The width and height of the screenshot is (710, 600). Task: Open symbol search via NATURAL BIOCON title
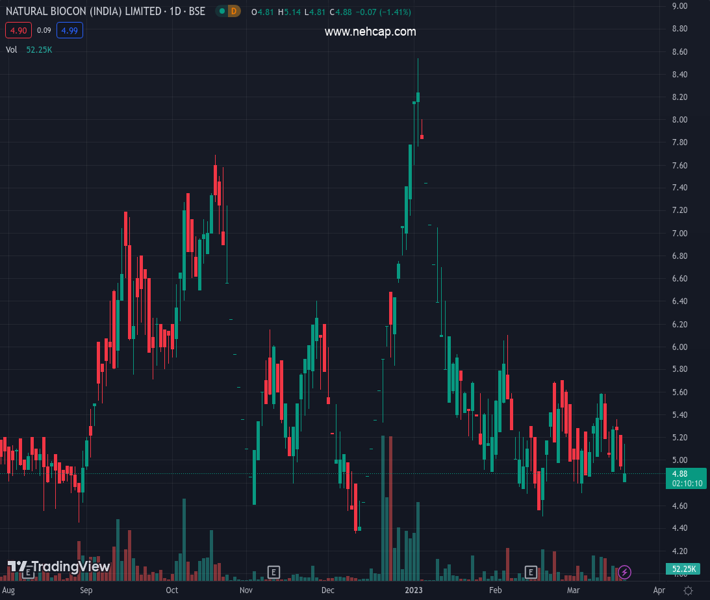point(83,11)
